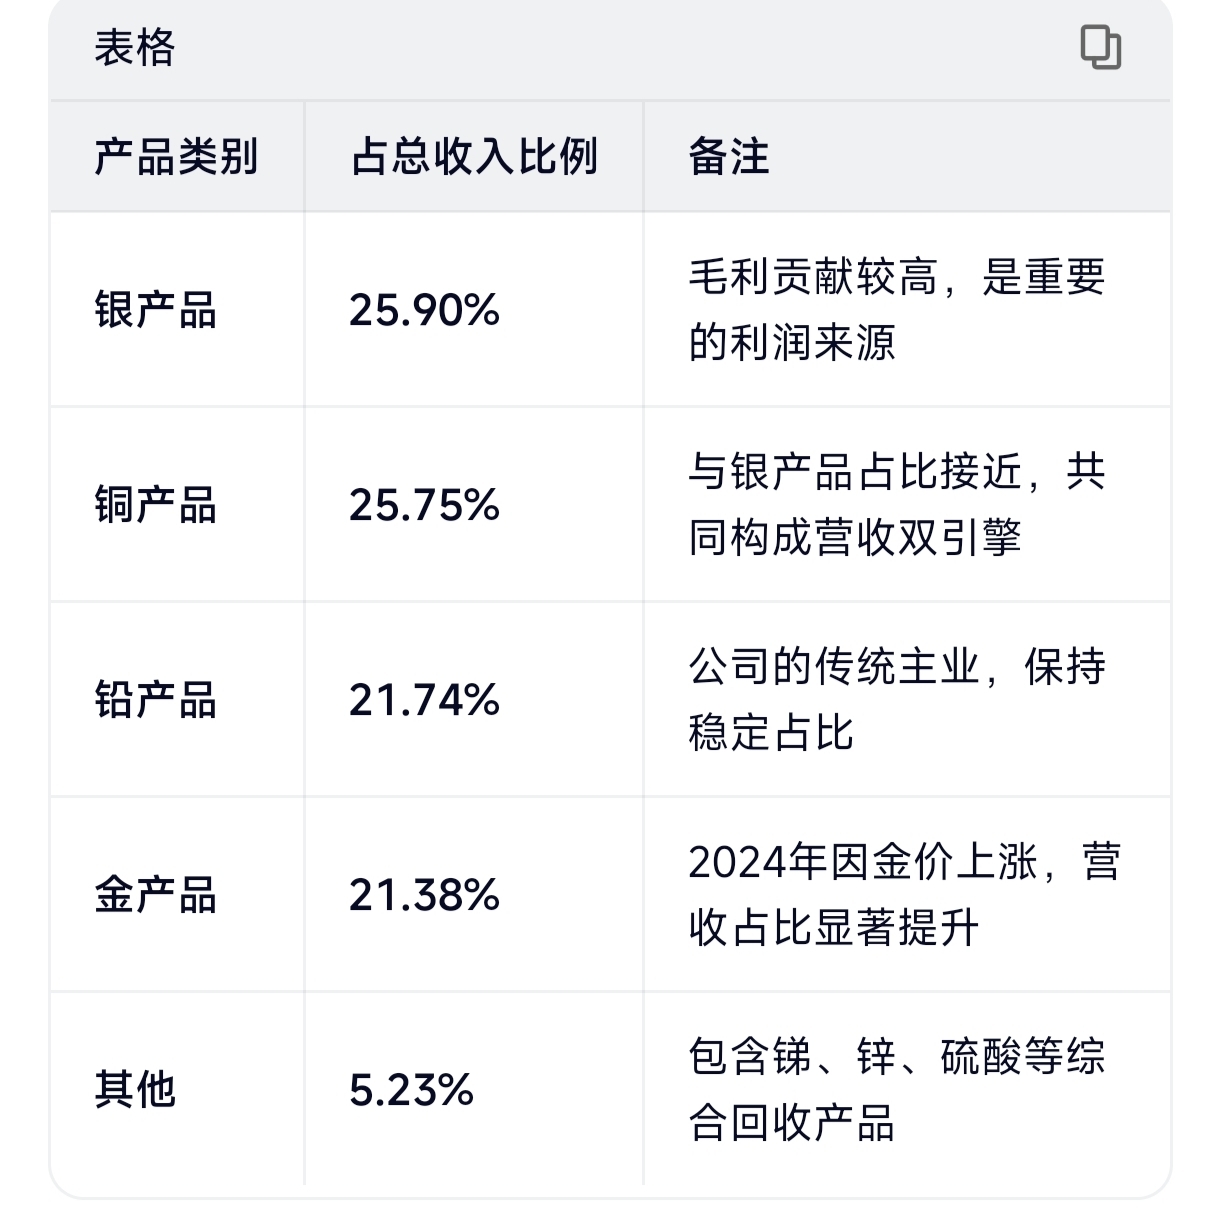Select the 25.90% value cell
The height and width of the screenshot is (1224, 1219).
point(425,310)
